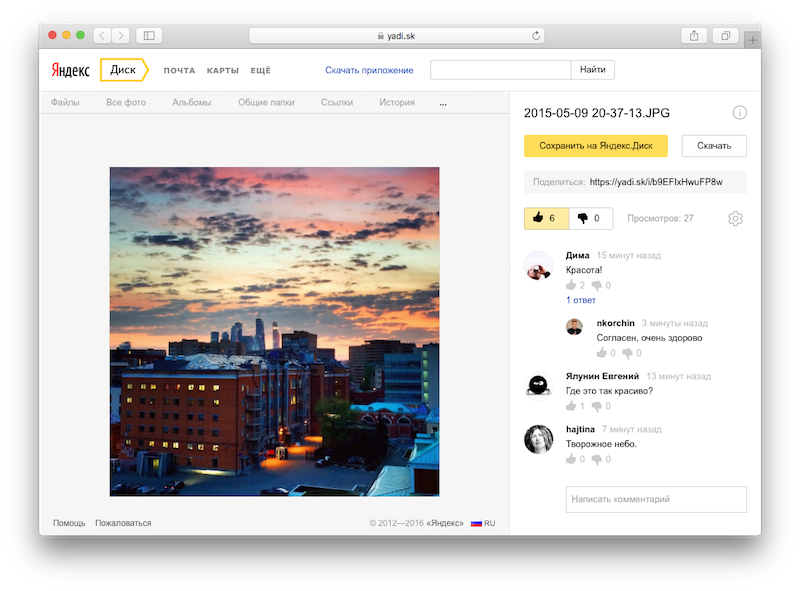
Task: Open Ялунин Евгений's avatar
Action: tap(538, 386)
